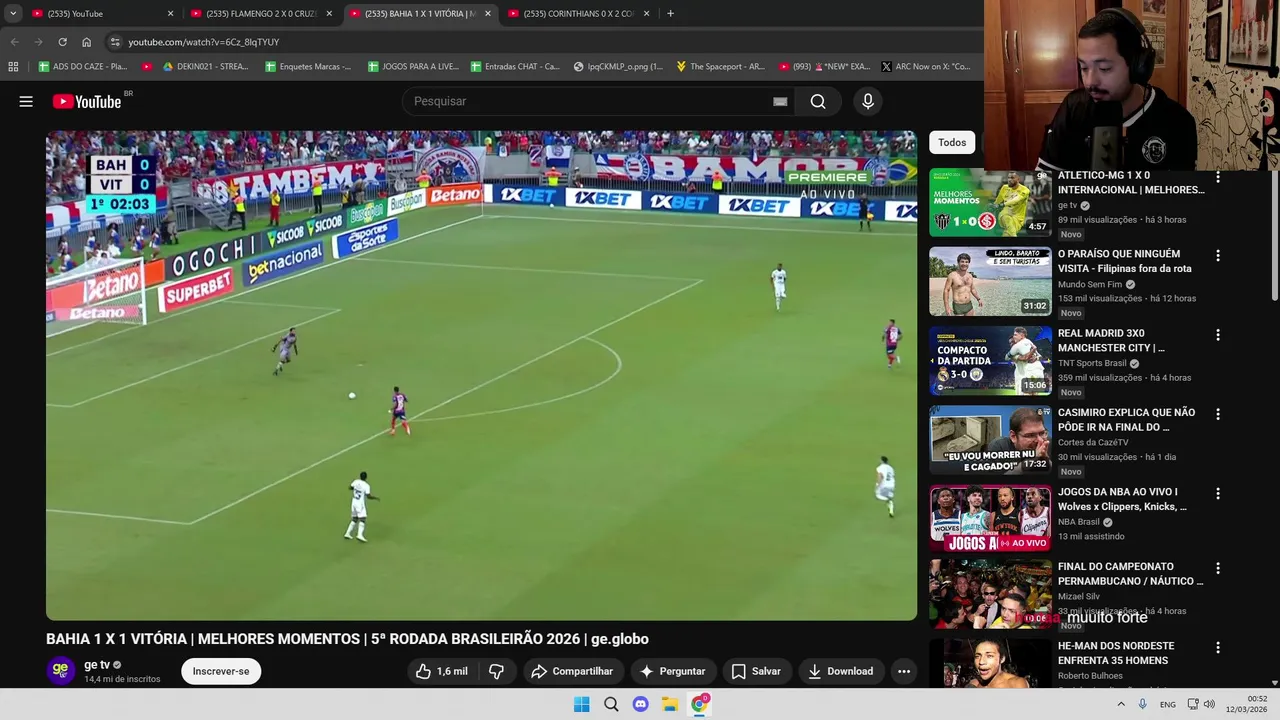Click the Inscrever-se subscribe button
Image resolution: width=1280 pixels, height=720 pixels.
(221, 671)
